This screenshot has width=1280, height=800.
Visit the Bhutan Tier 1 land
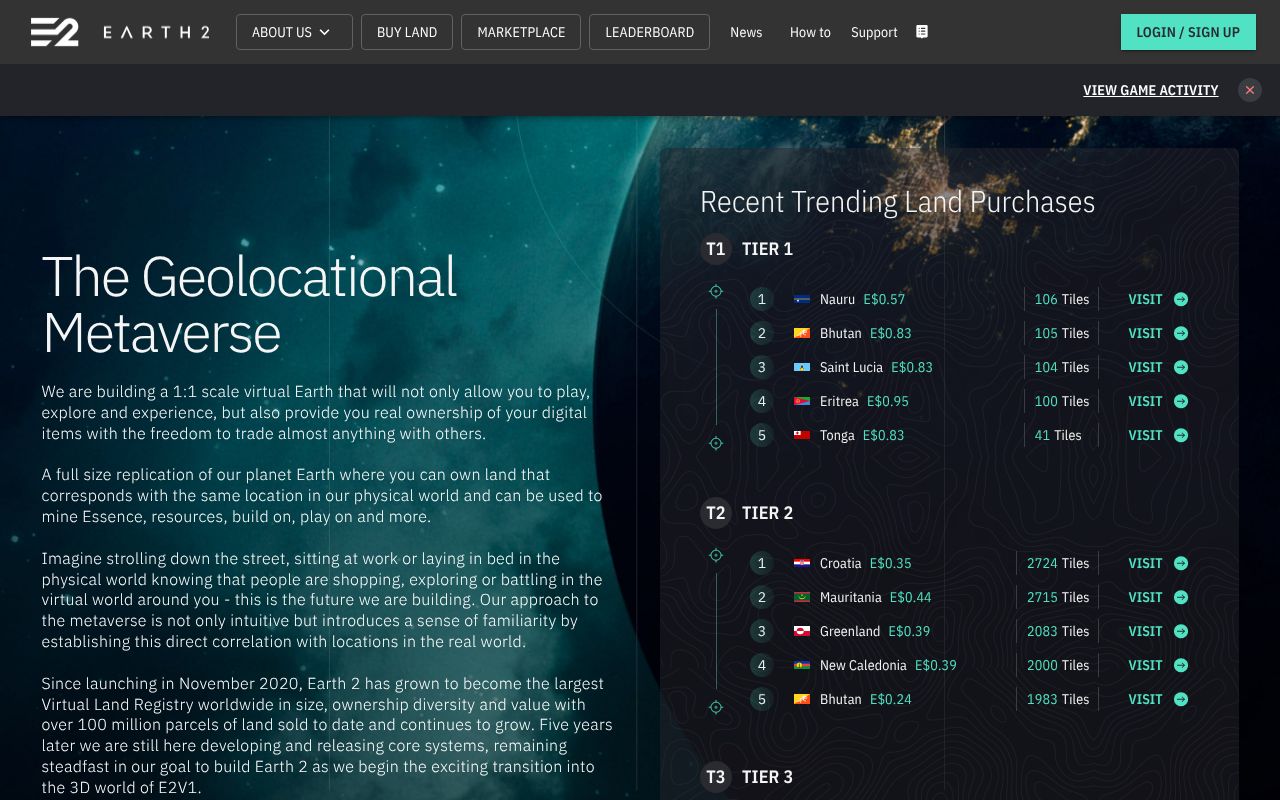coord(1145,333)
